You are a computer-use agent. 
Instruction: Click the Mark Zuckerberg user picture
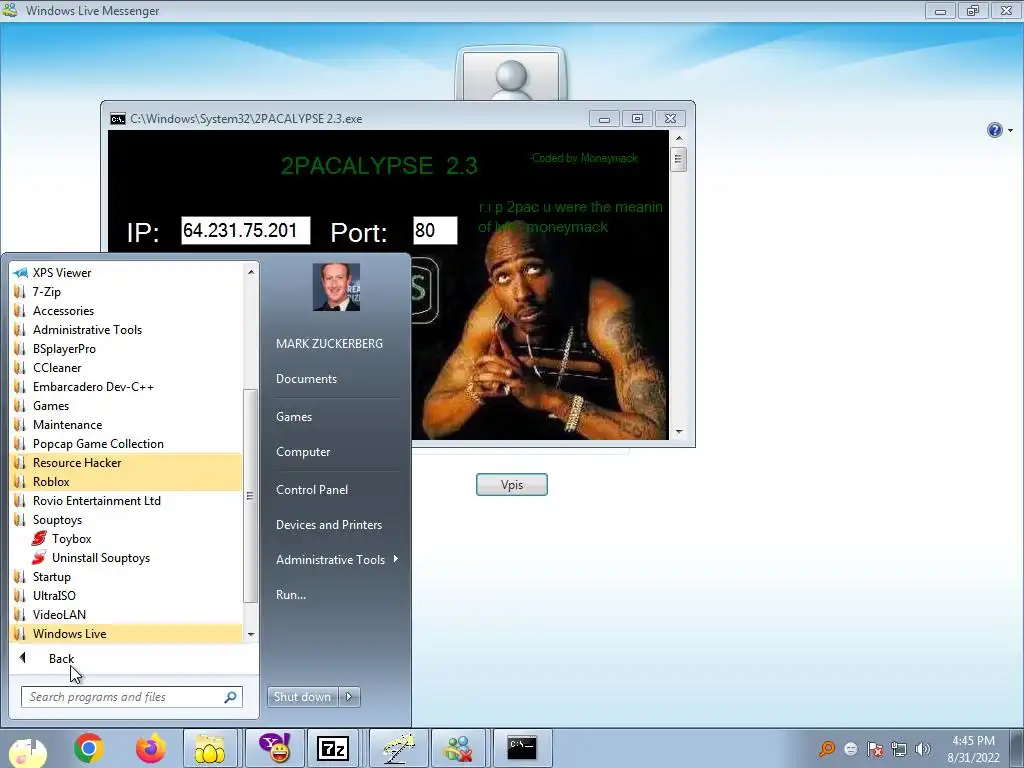336,287
